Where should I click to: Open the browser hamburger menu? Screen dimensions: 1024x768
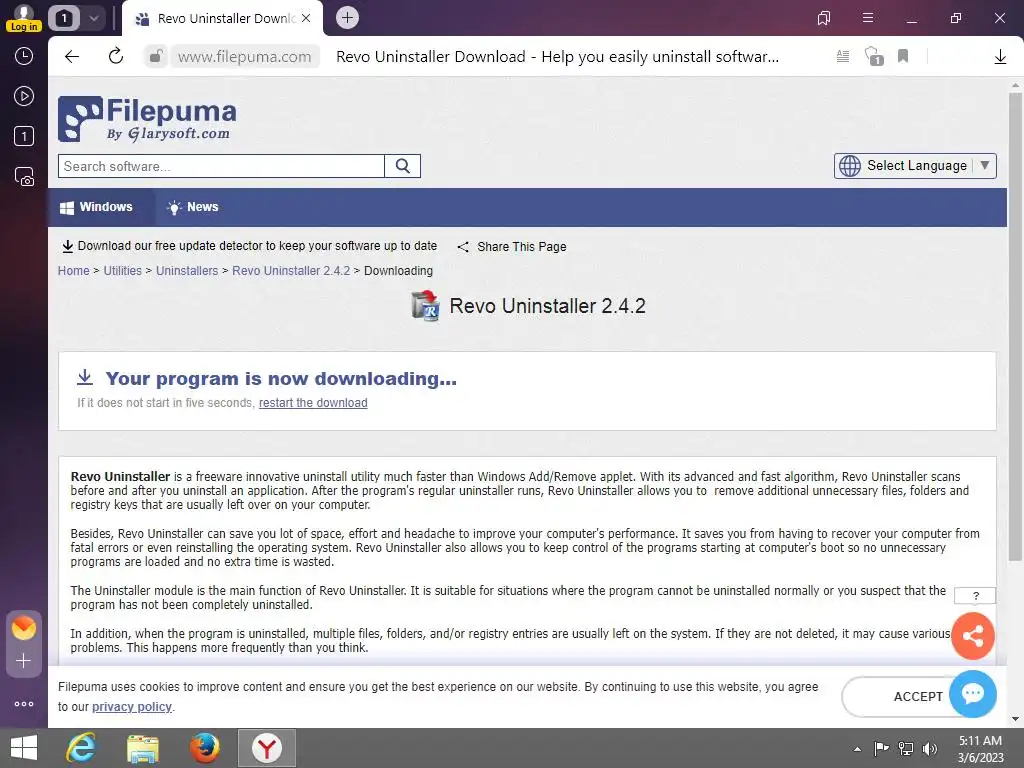pyautogui.click(x=868, y=18)
